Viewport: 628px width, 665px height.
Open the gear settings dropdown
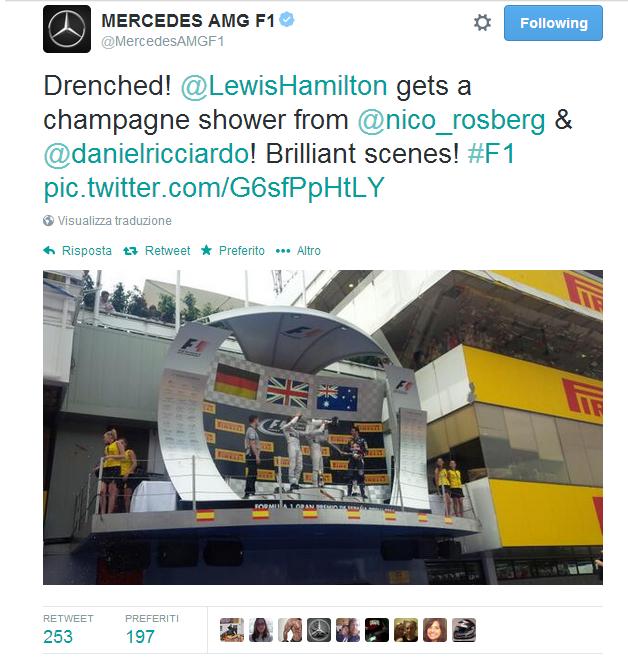(x=482, y=22)
